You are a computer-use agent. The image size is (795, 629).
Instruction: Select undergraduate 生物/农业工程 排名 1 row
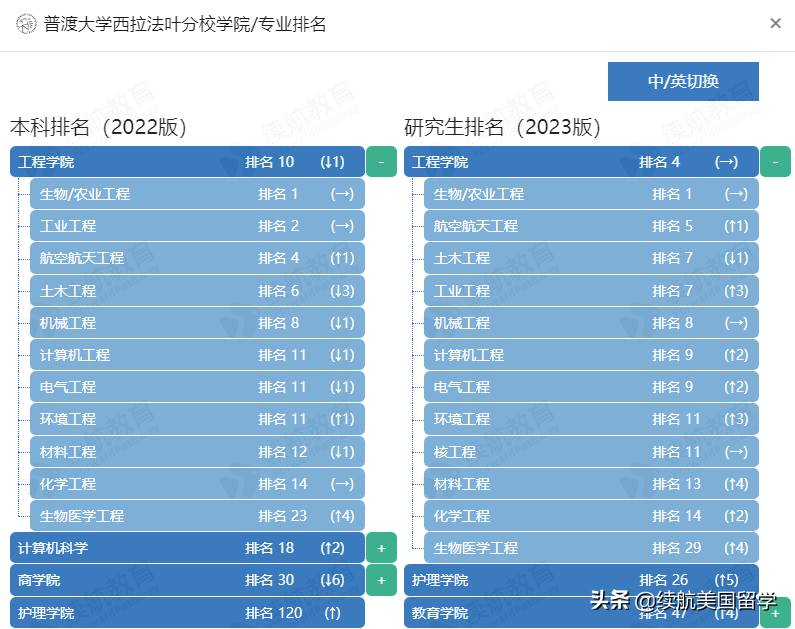(197, 194)
